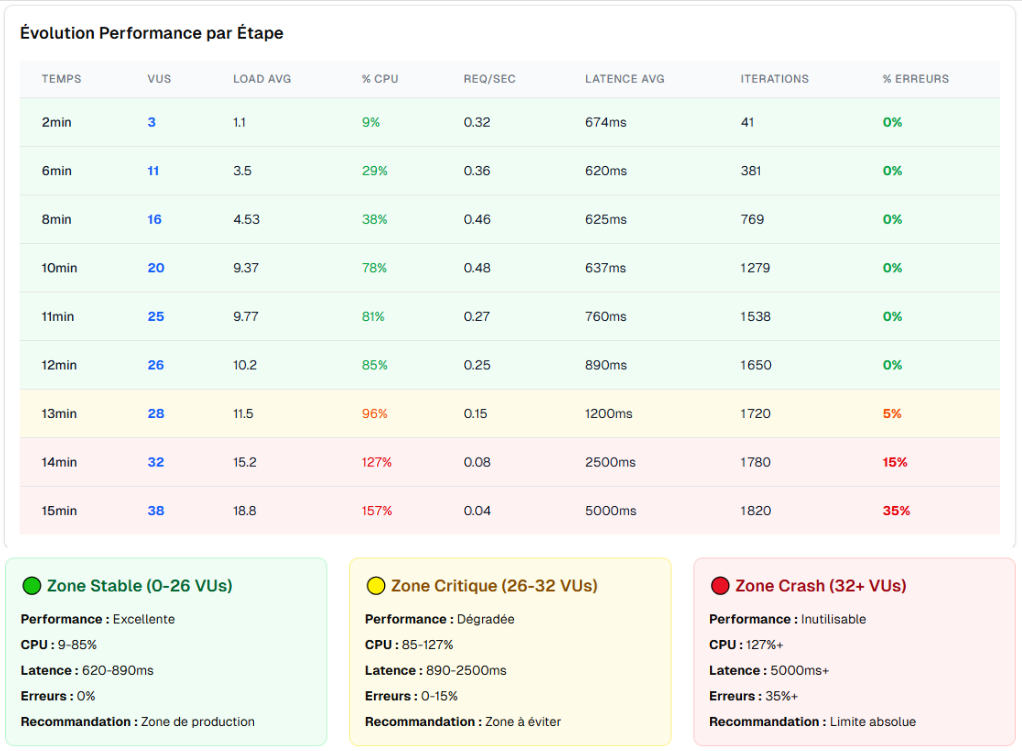This screenshot has width=1022, height=751.
Task: Select the 35% error rate cell
Action: (x=896, y=511)
